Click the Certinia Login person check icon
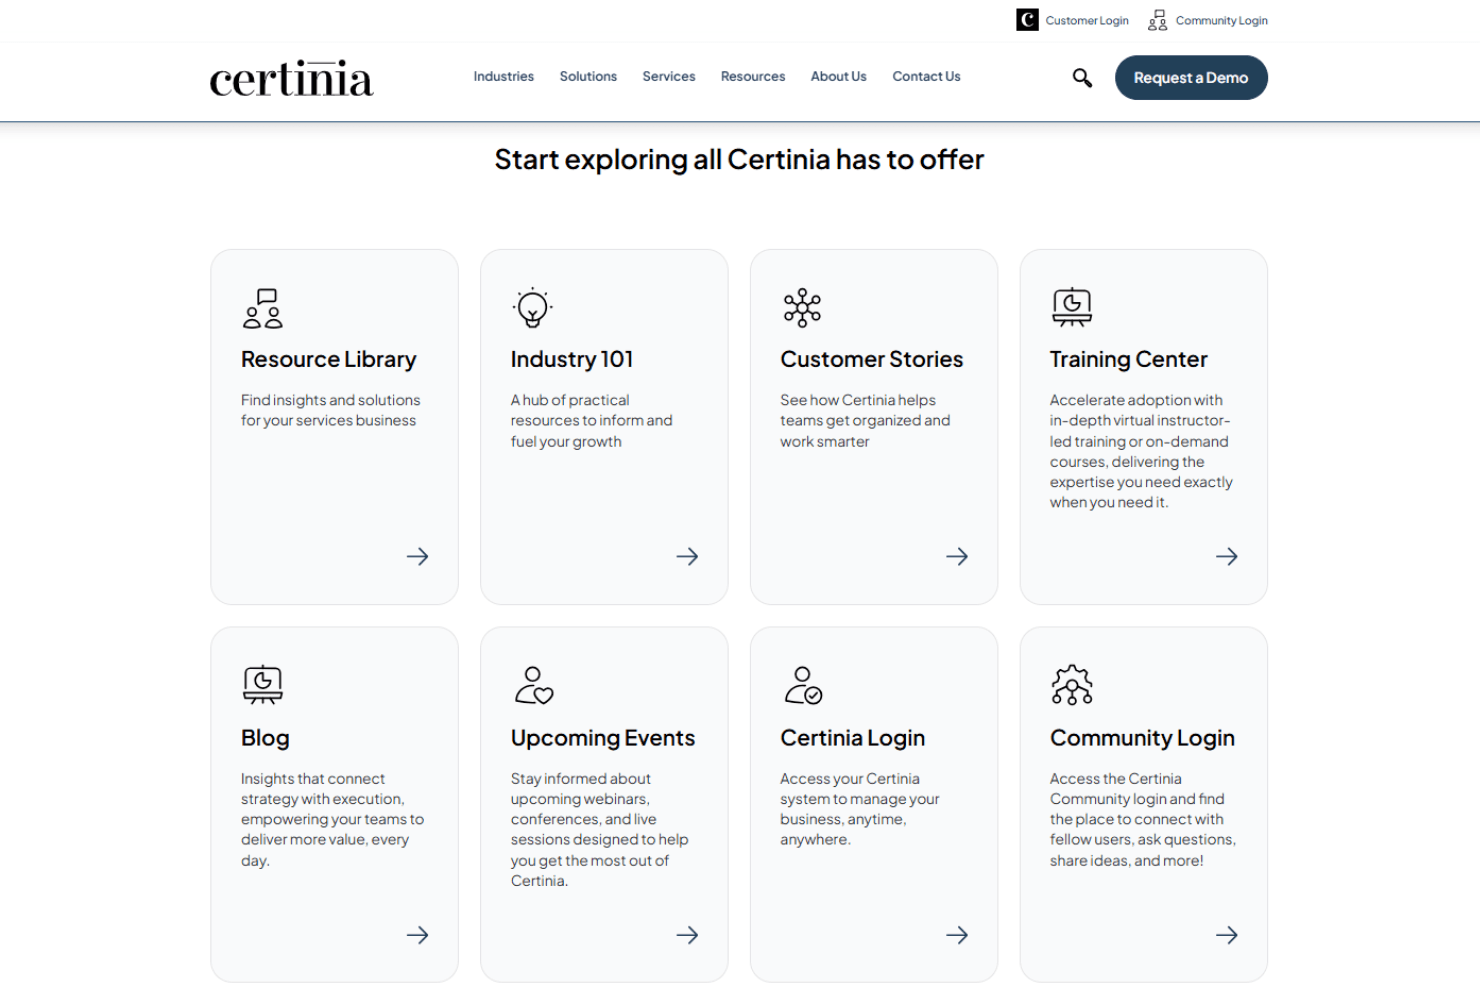The image size is (1480, 987). pos(803,685)
